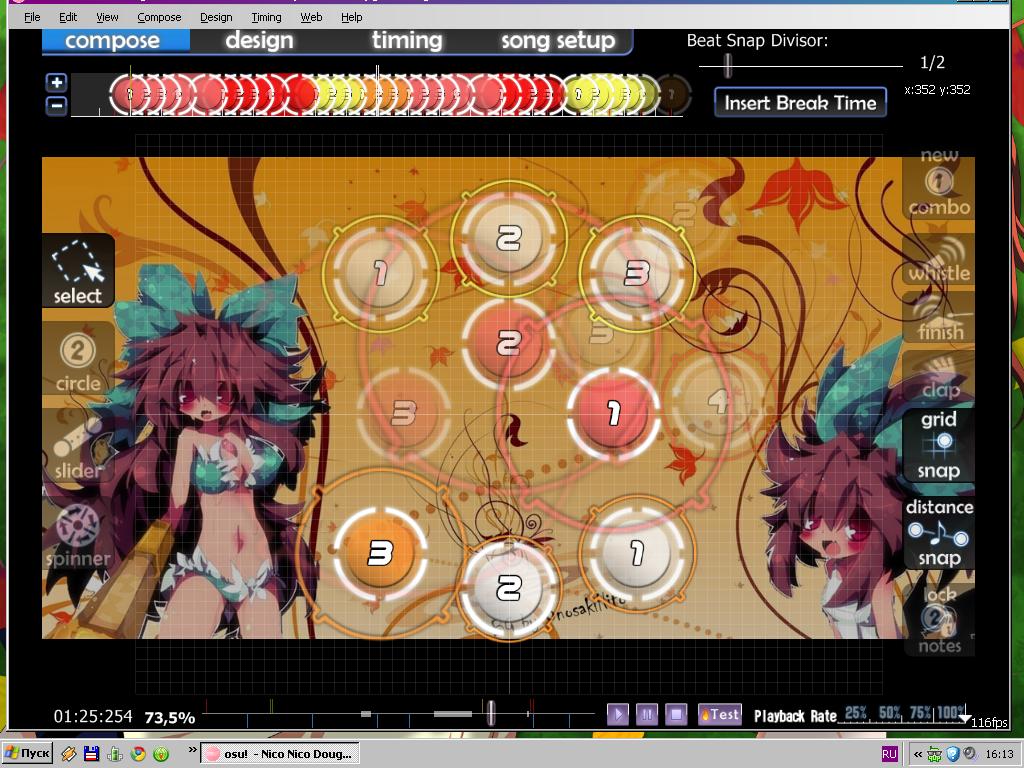Choose the select tool
Viewport: 1024px width, 768px height.
point(78,271)
